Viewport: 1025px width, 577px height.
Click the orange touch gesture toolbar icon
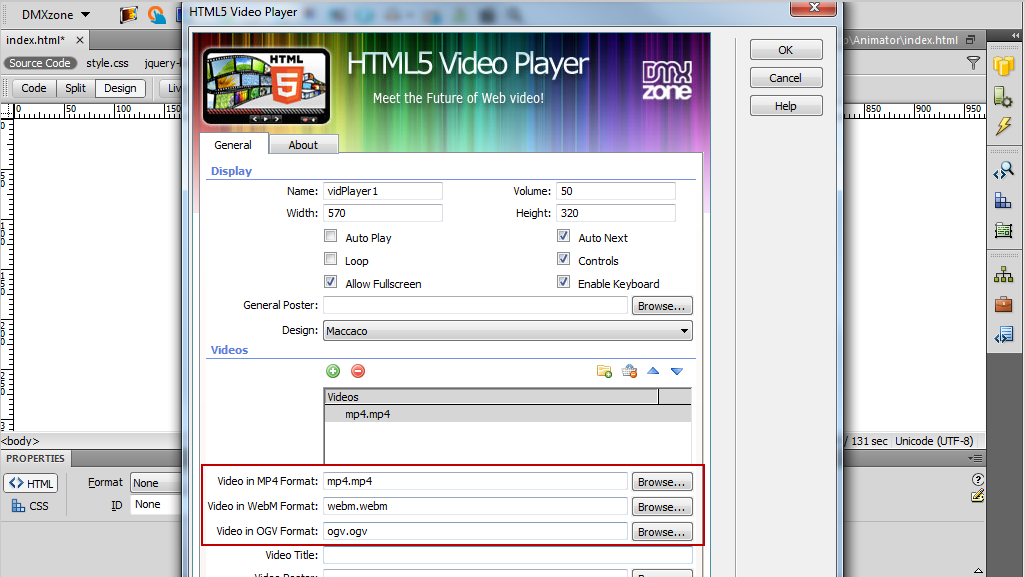(x=156, y=14)
